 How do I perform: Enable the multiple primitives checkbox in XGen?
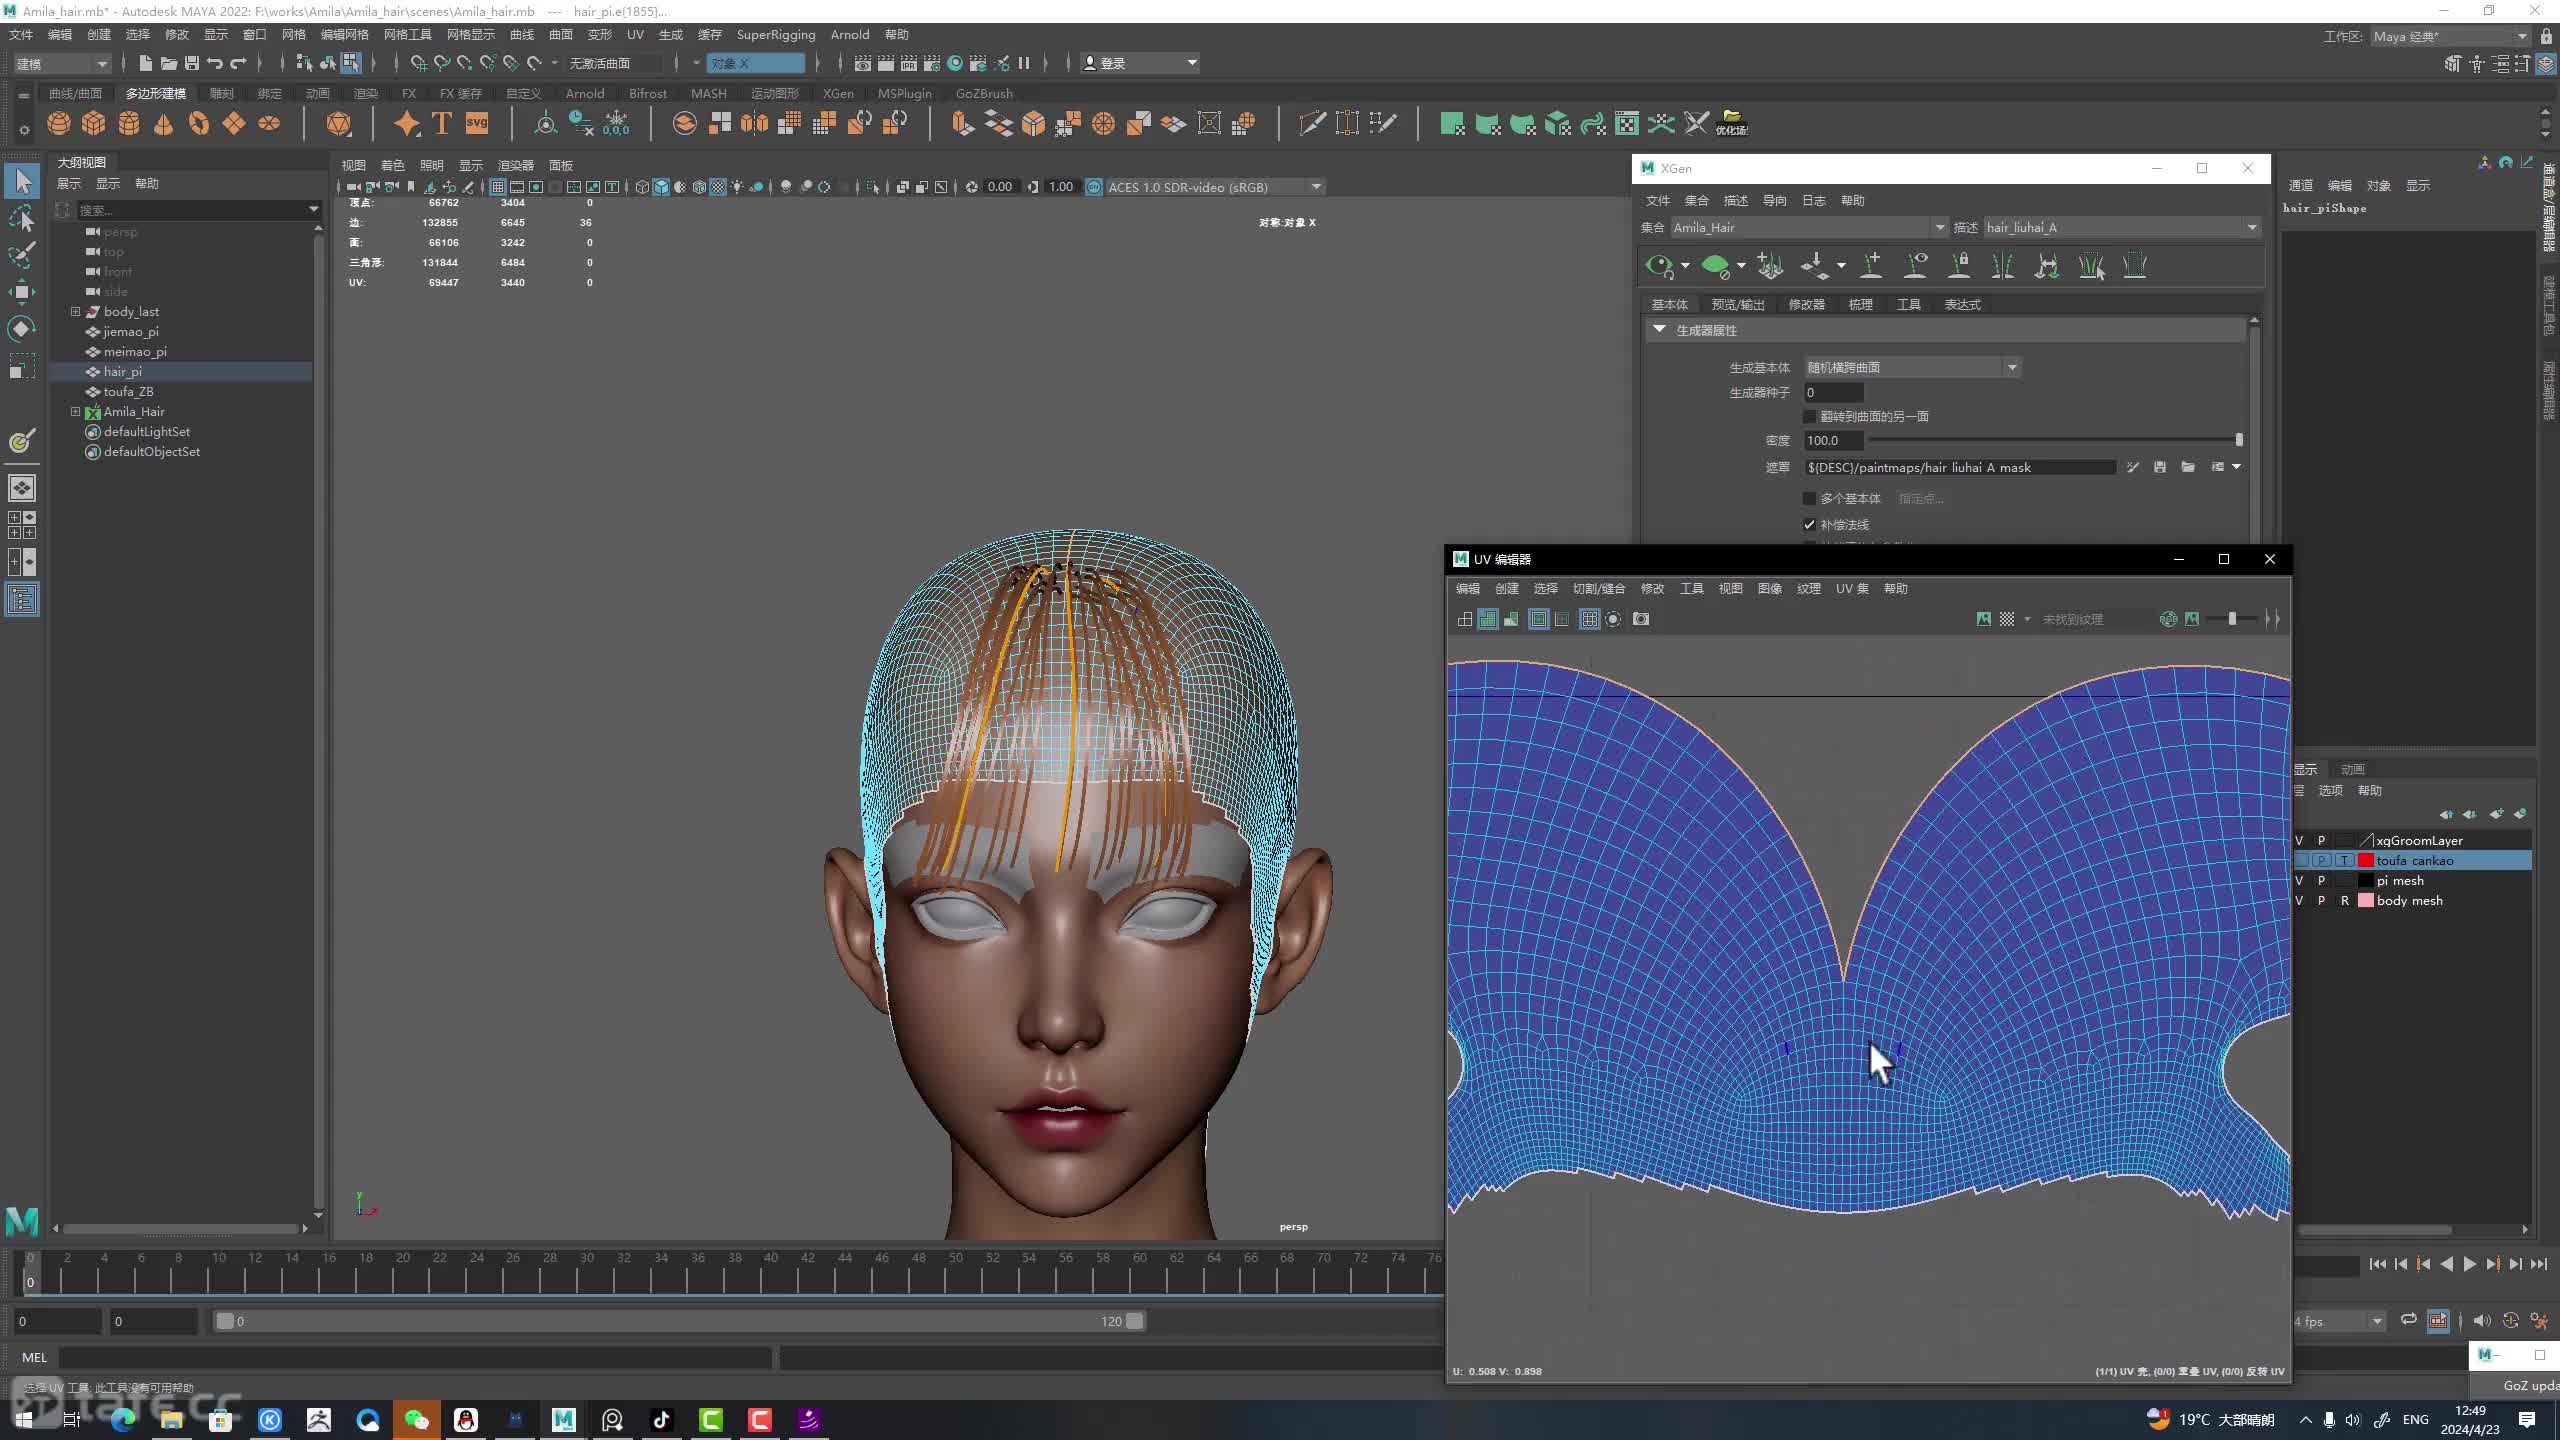coord(1809,498)
